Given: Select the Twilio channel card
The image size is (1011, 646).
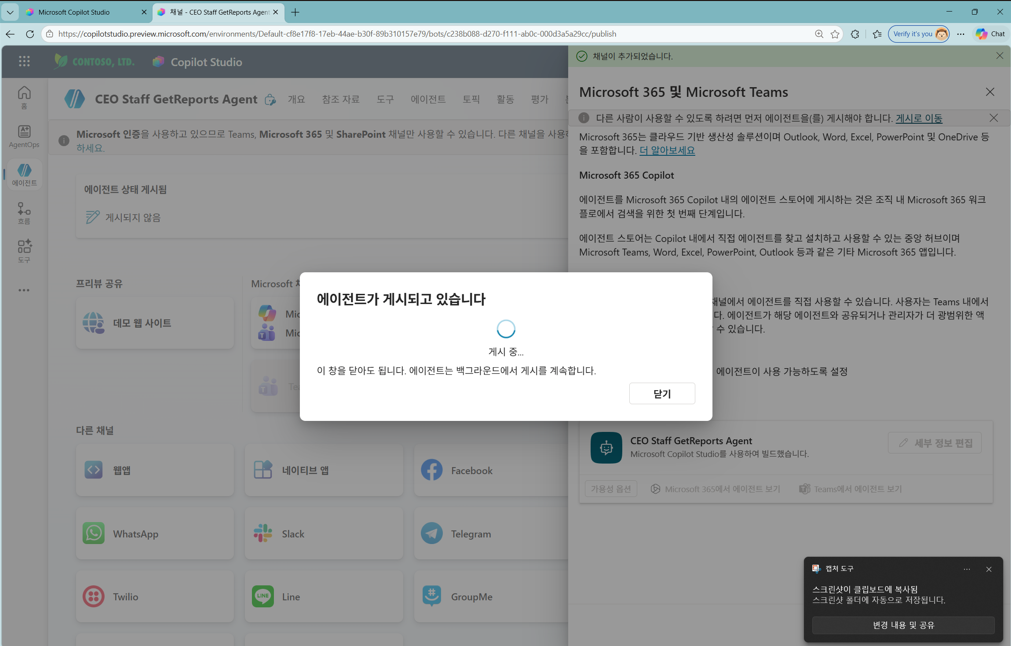Looking at the screenshot, I should pos(155,596).
